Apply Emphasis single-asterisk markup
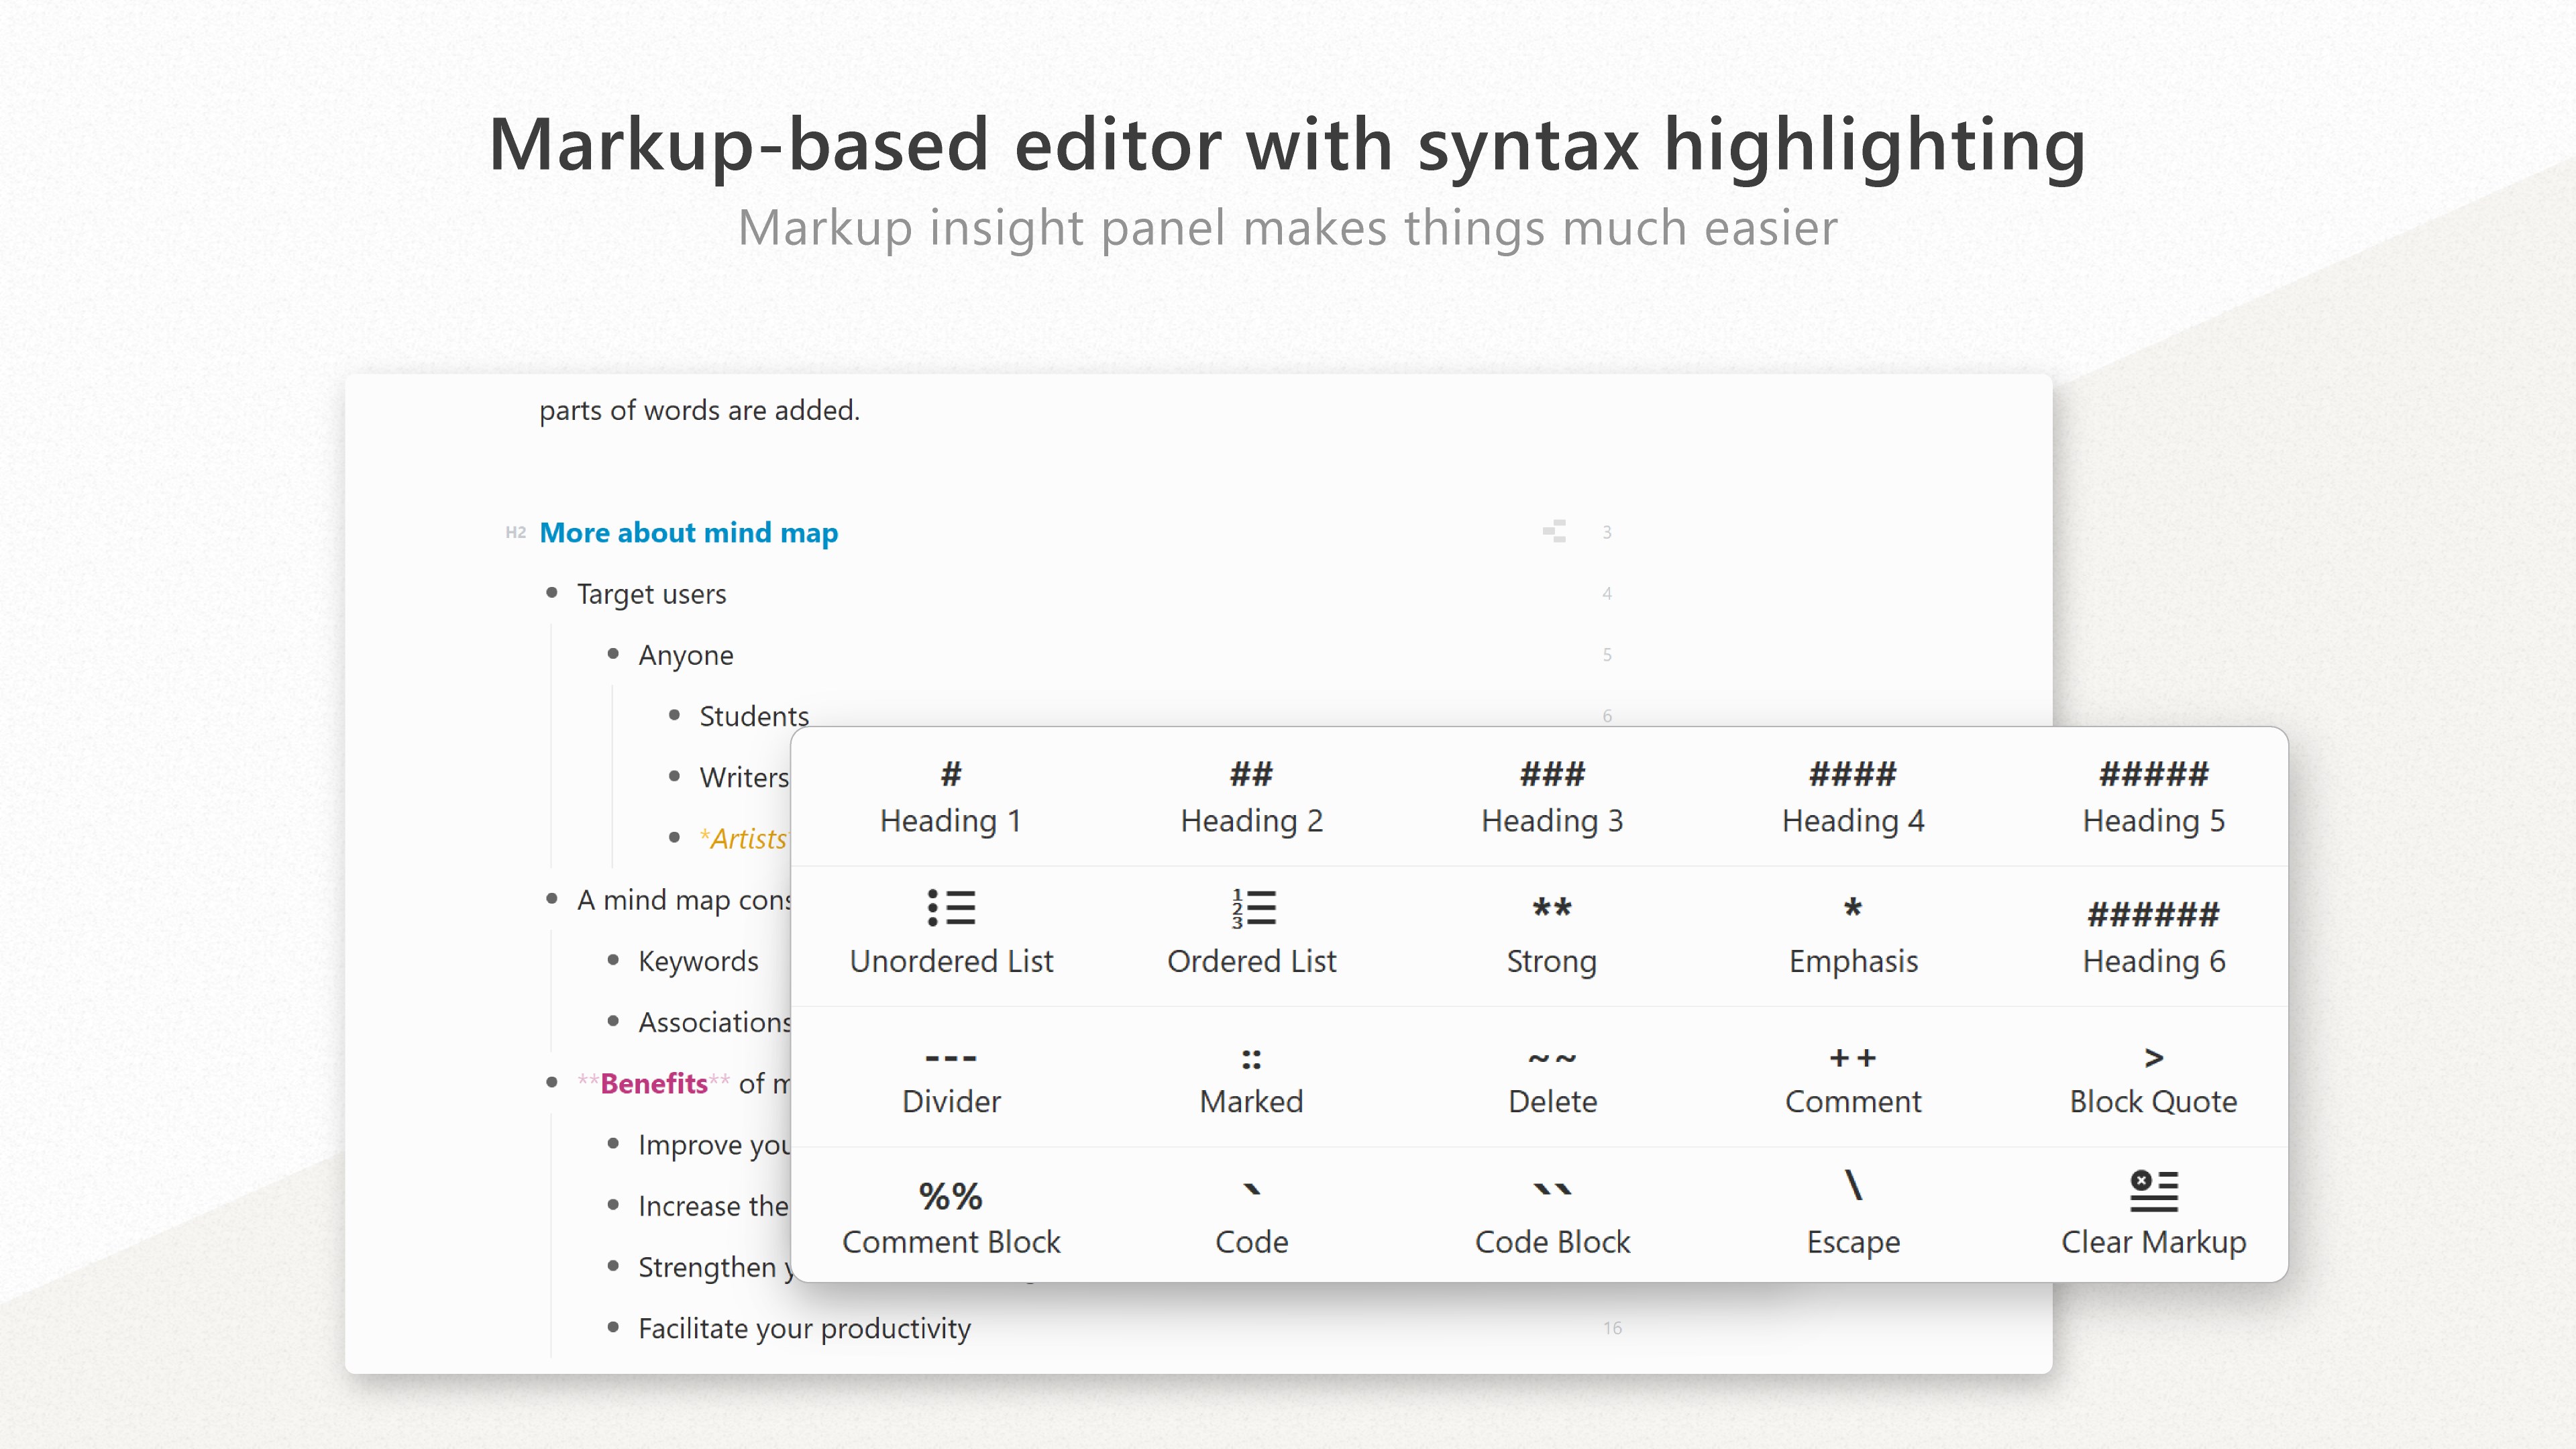2576x1449 pixels. 1852,934
